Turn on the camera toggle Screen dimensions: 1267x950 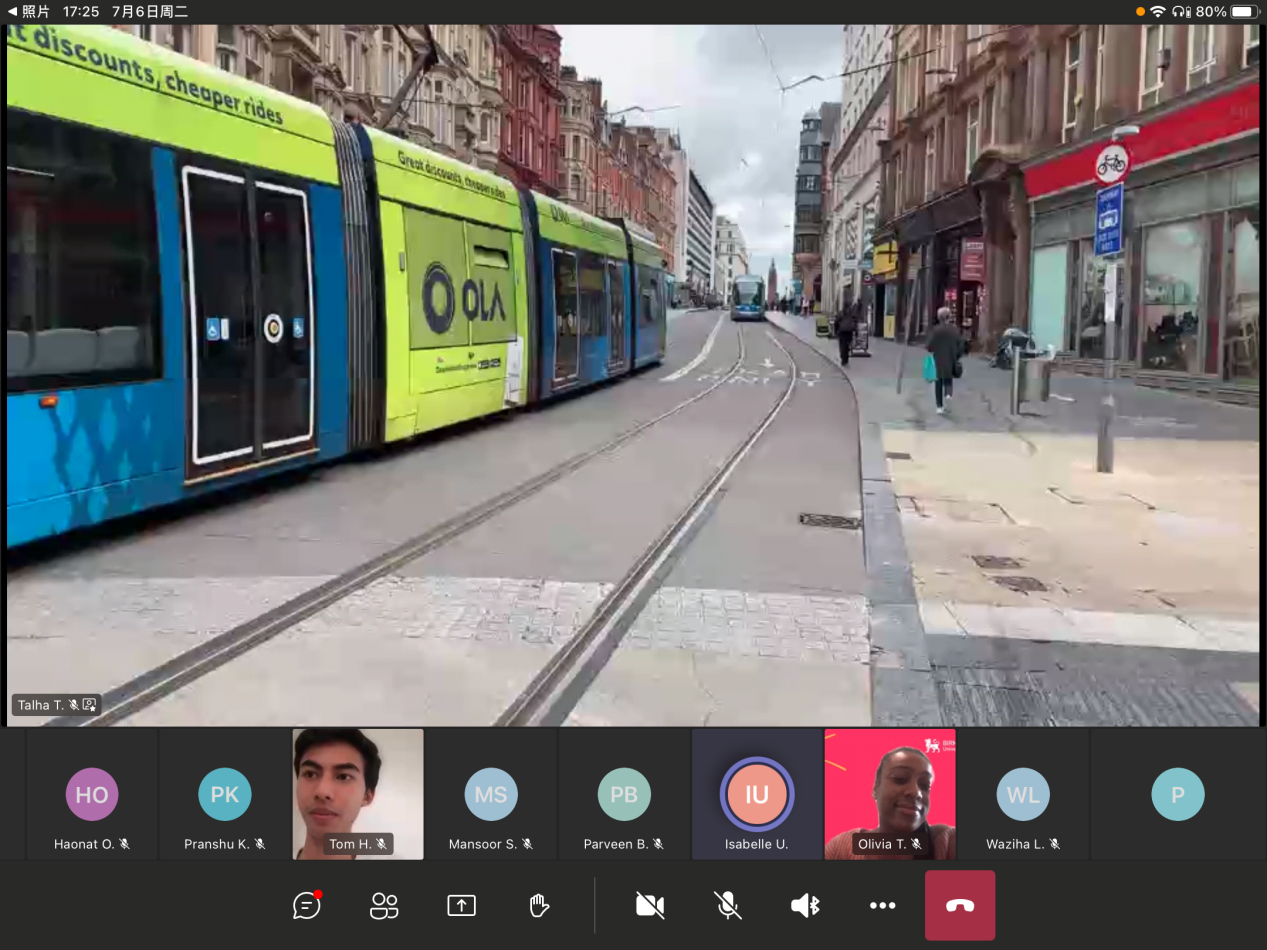point(650,906)
